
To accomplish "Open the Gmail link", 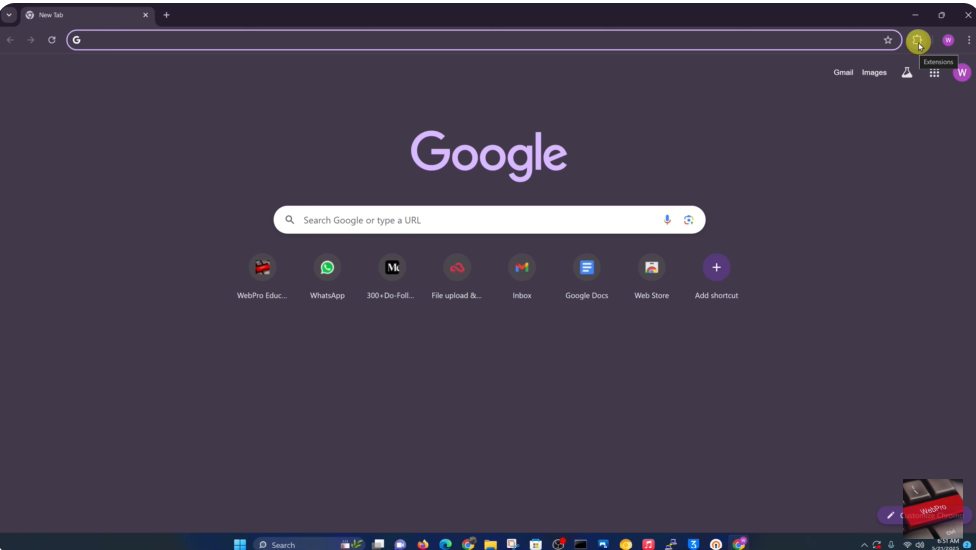I will coord(843,73).
